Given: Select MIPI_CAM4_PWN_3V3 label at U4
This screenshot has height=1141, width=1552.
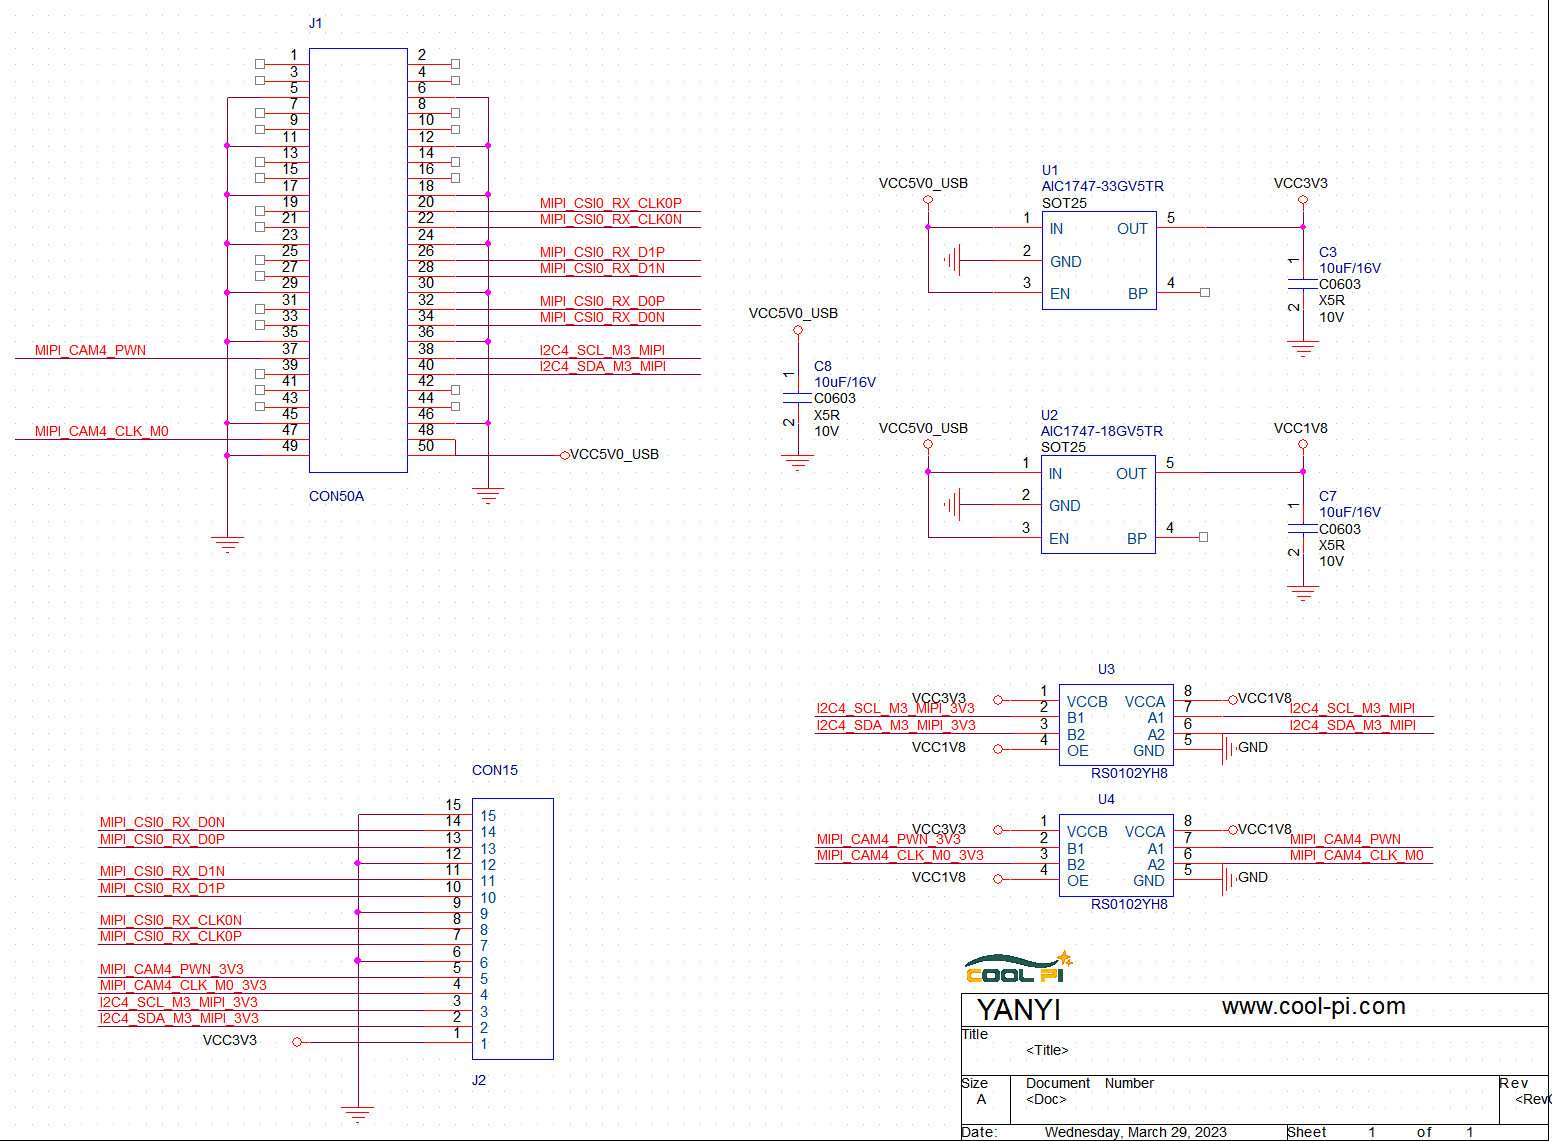Looking at the screenshot, I should (888, 839).
